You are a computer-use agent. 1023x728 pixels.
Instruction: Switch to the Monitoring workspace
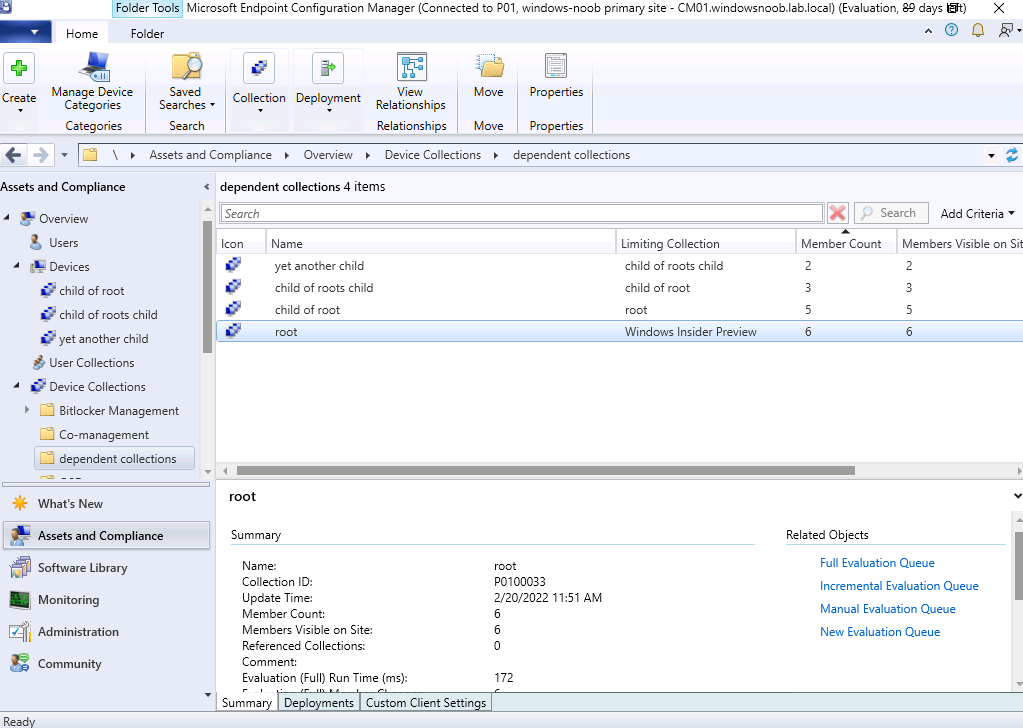(106, 599)
